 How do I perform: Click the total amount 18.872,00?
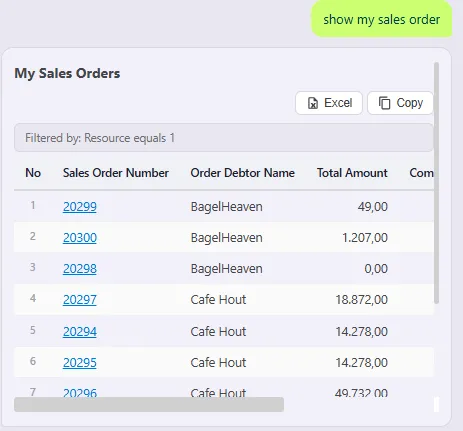[361, 300]
